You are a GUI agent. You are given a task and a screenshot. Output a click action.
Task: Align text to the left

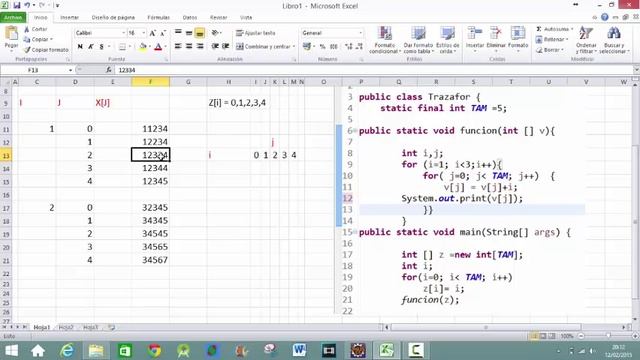tap(178, 47)
